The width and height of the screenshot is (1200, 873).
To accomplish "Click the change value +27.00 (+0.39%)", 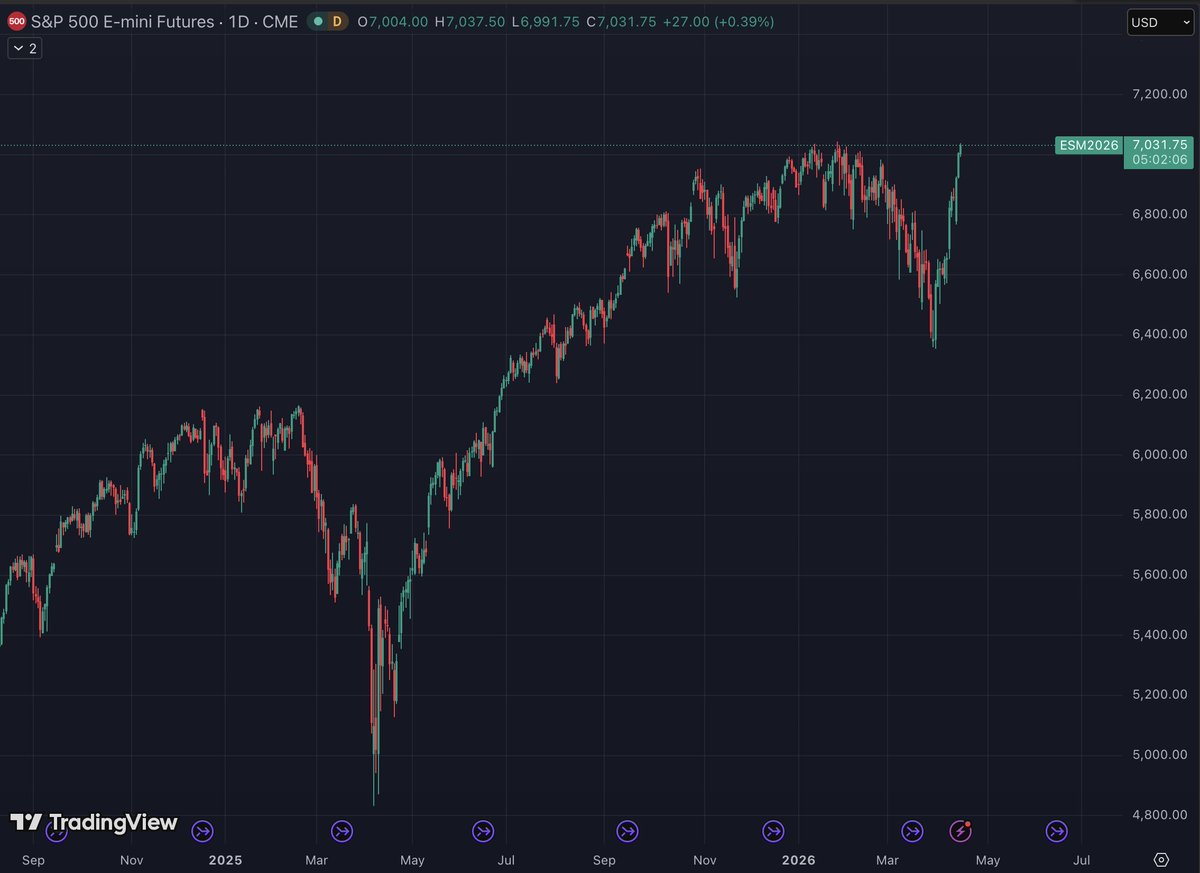I will pos(718,21).
